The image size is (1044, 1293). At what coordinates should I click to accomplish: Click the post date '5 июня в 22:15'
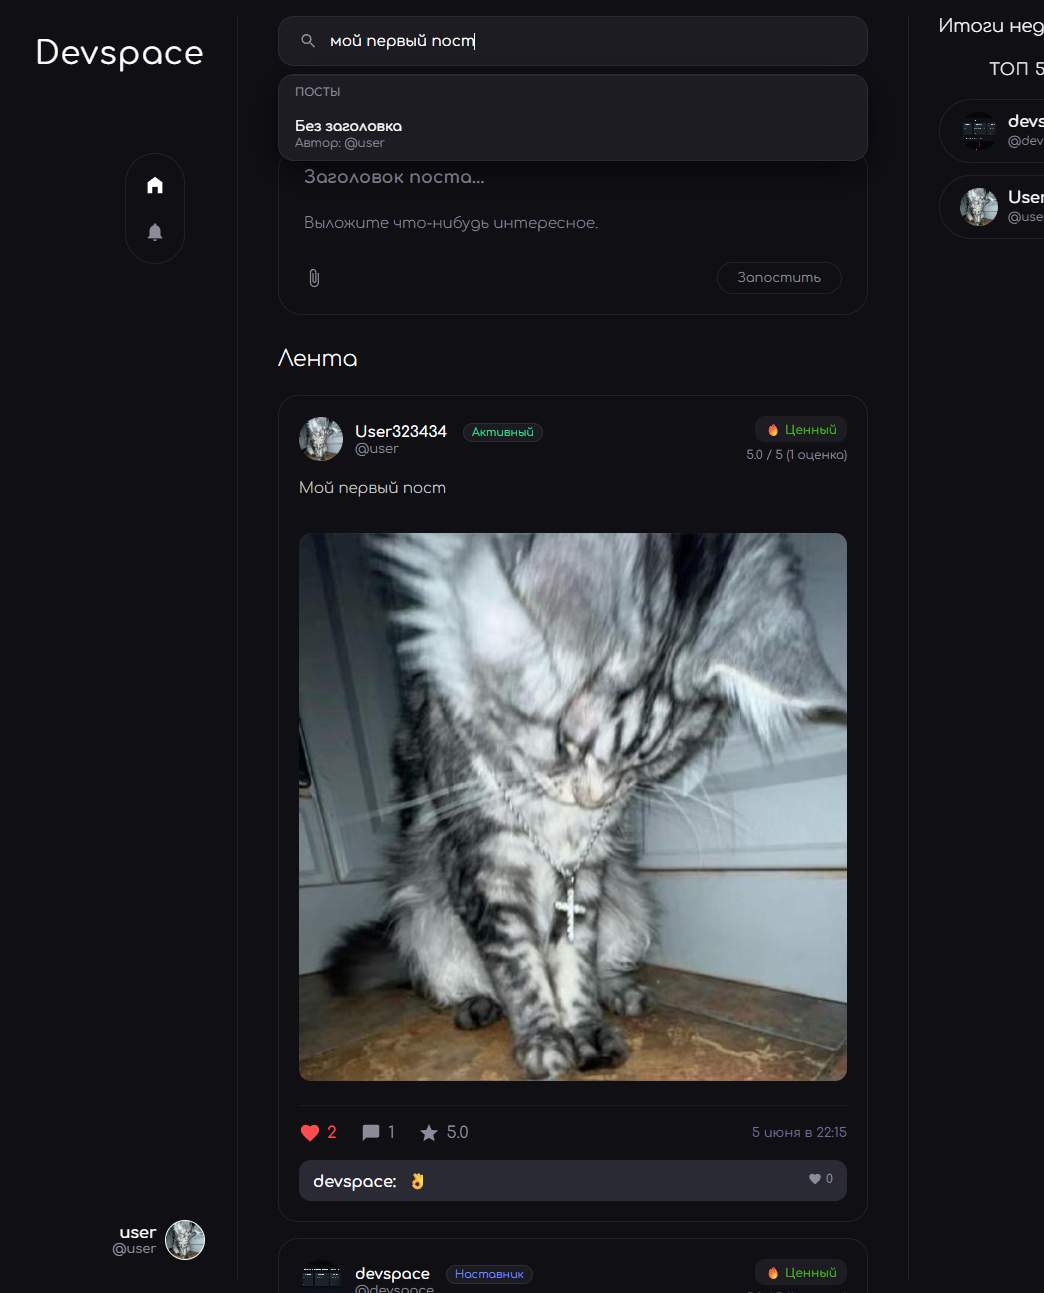[799, 1132]
